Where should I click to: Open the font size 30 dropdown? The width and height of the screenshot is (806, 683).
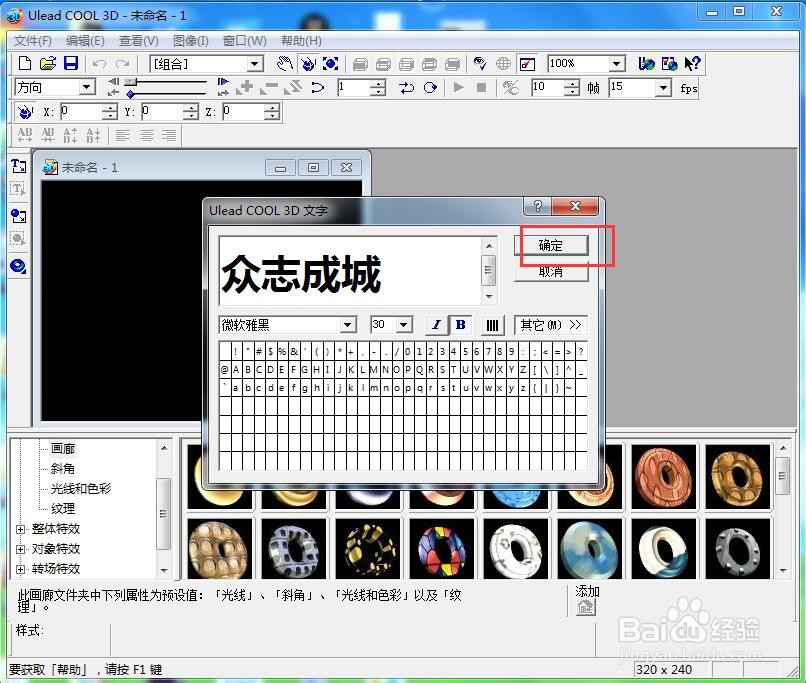coord(404,325)
